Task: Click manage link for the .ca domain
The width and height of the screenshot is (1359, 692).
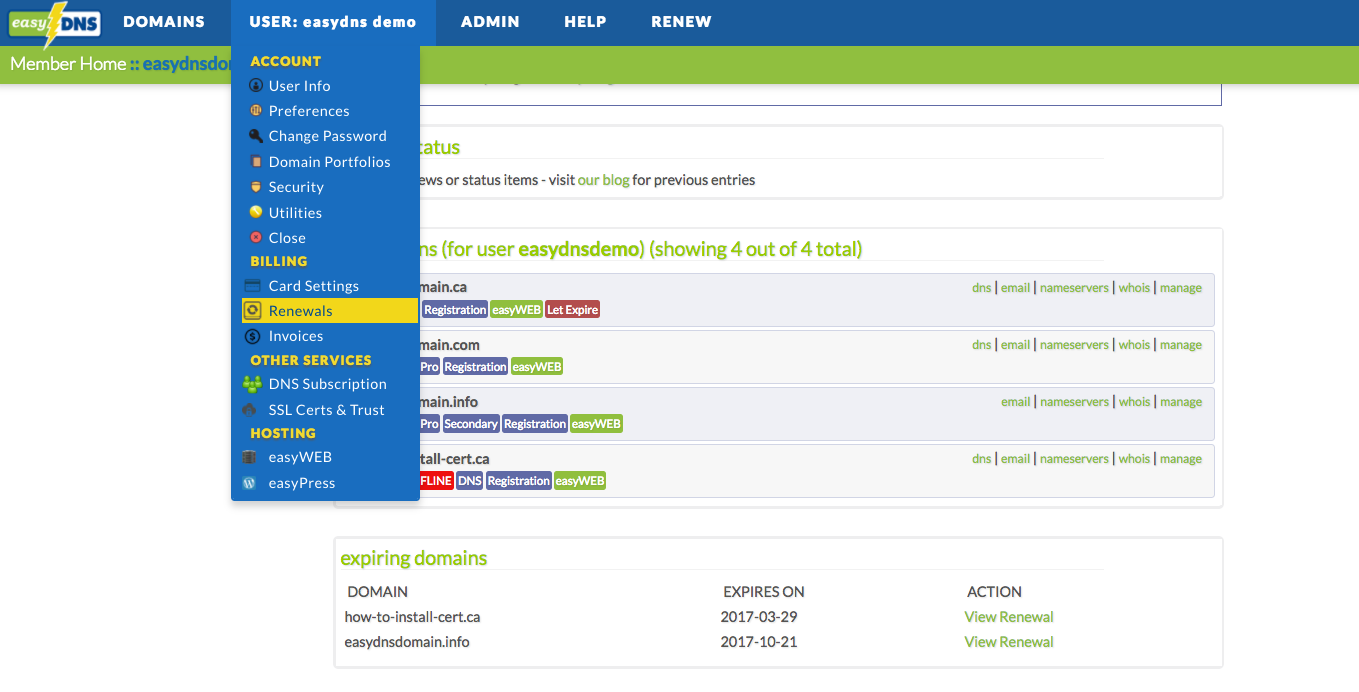Action: [1181, 287]
